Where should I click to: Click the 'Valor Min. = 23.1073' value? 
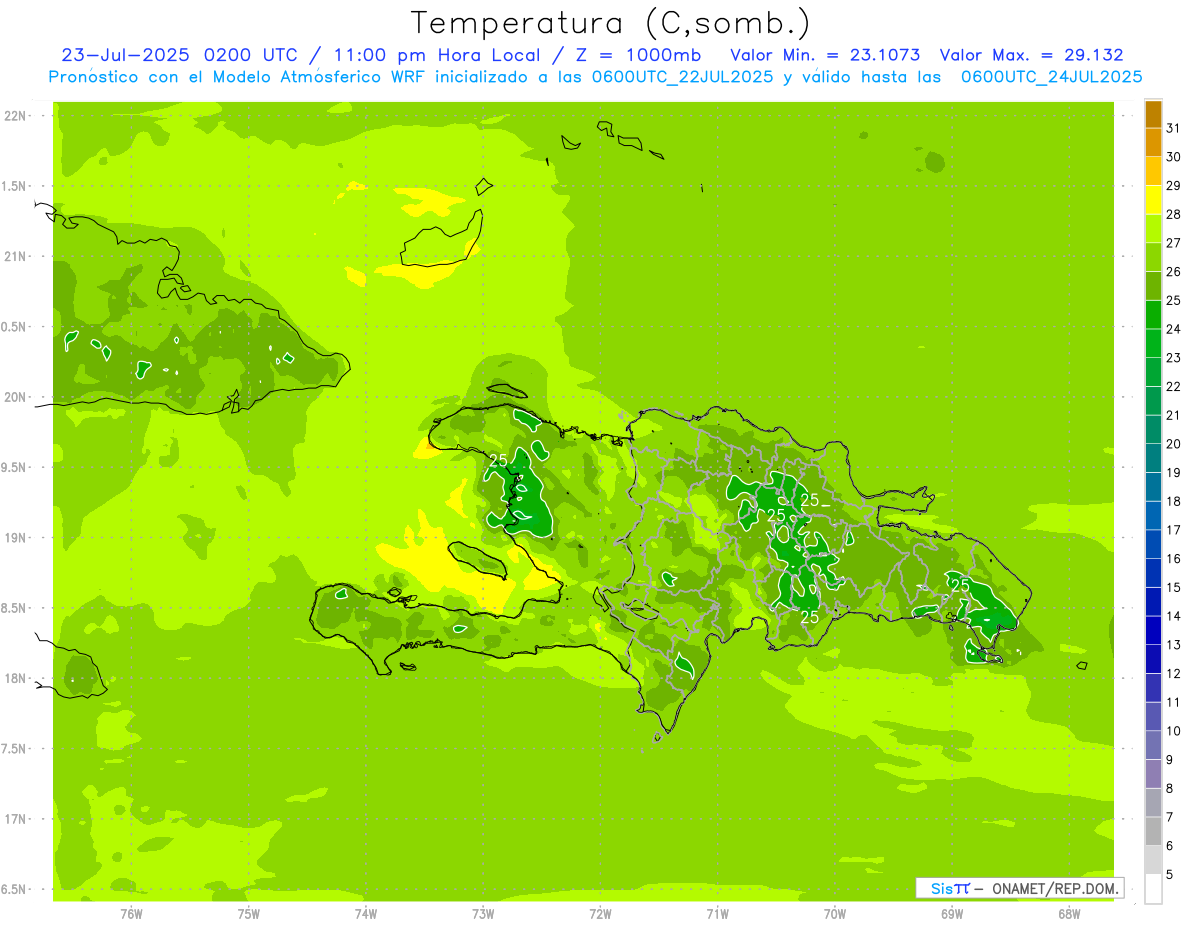[825, 55]
